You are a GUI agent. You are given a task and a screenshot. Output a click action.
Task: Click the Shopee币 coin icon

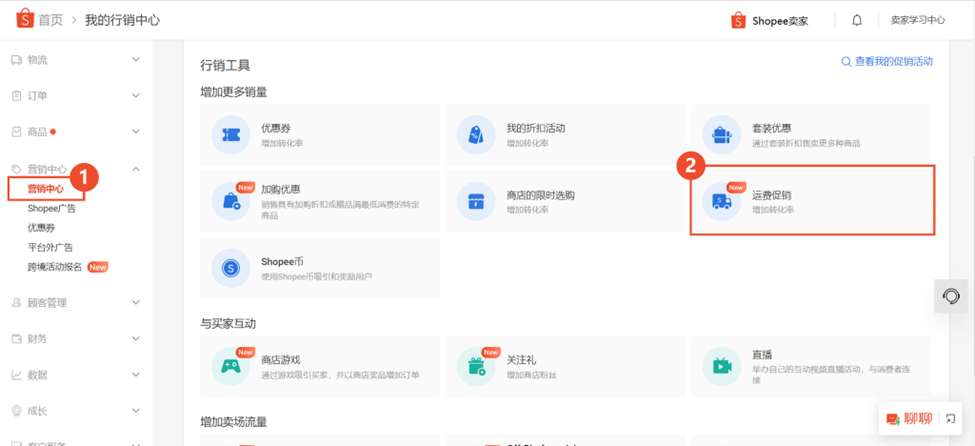[231, 268]
